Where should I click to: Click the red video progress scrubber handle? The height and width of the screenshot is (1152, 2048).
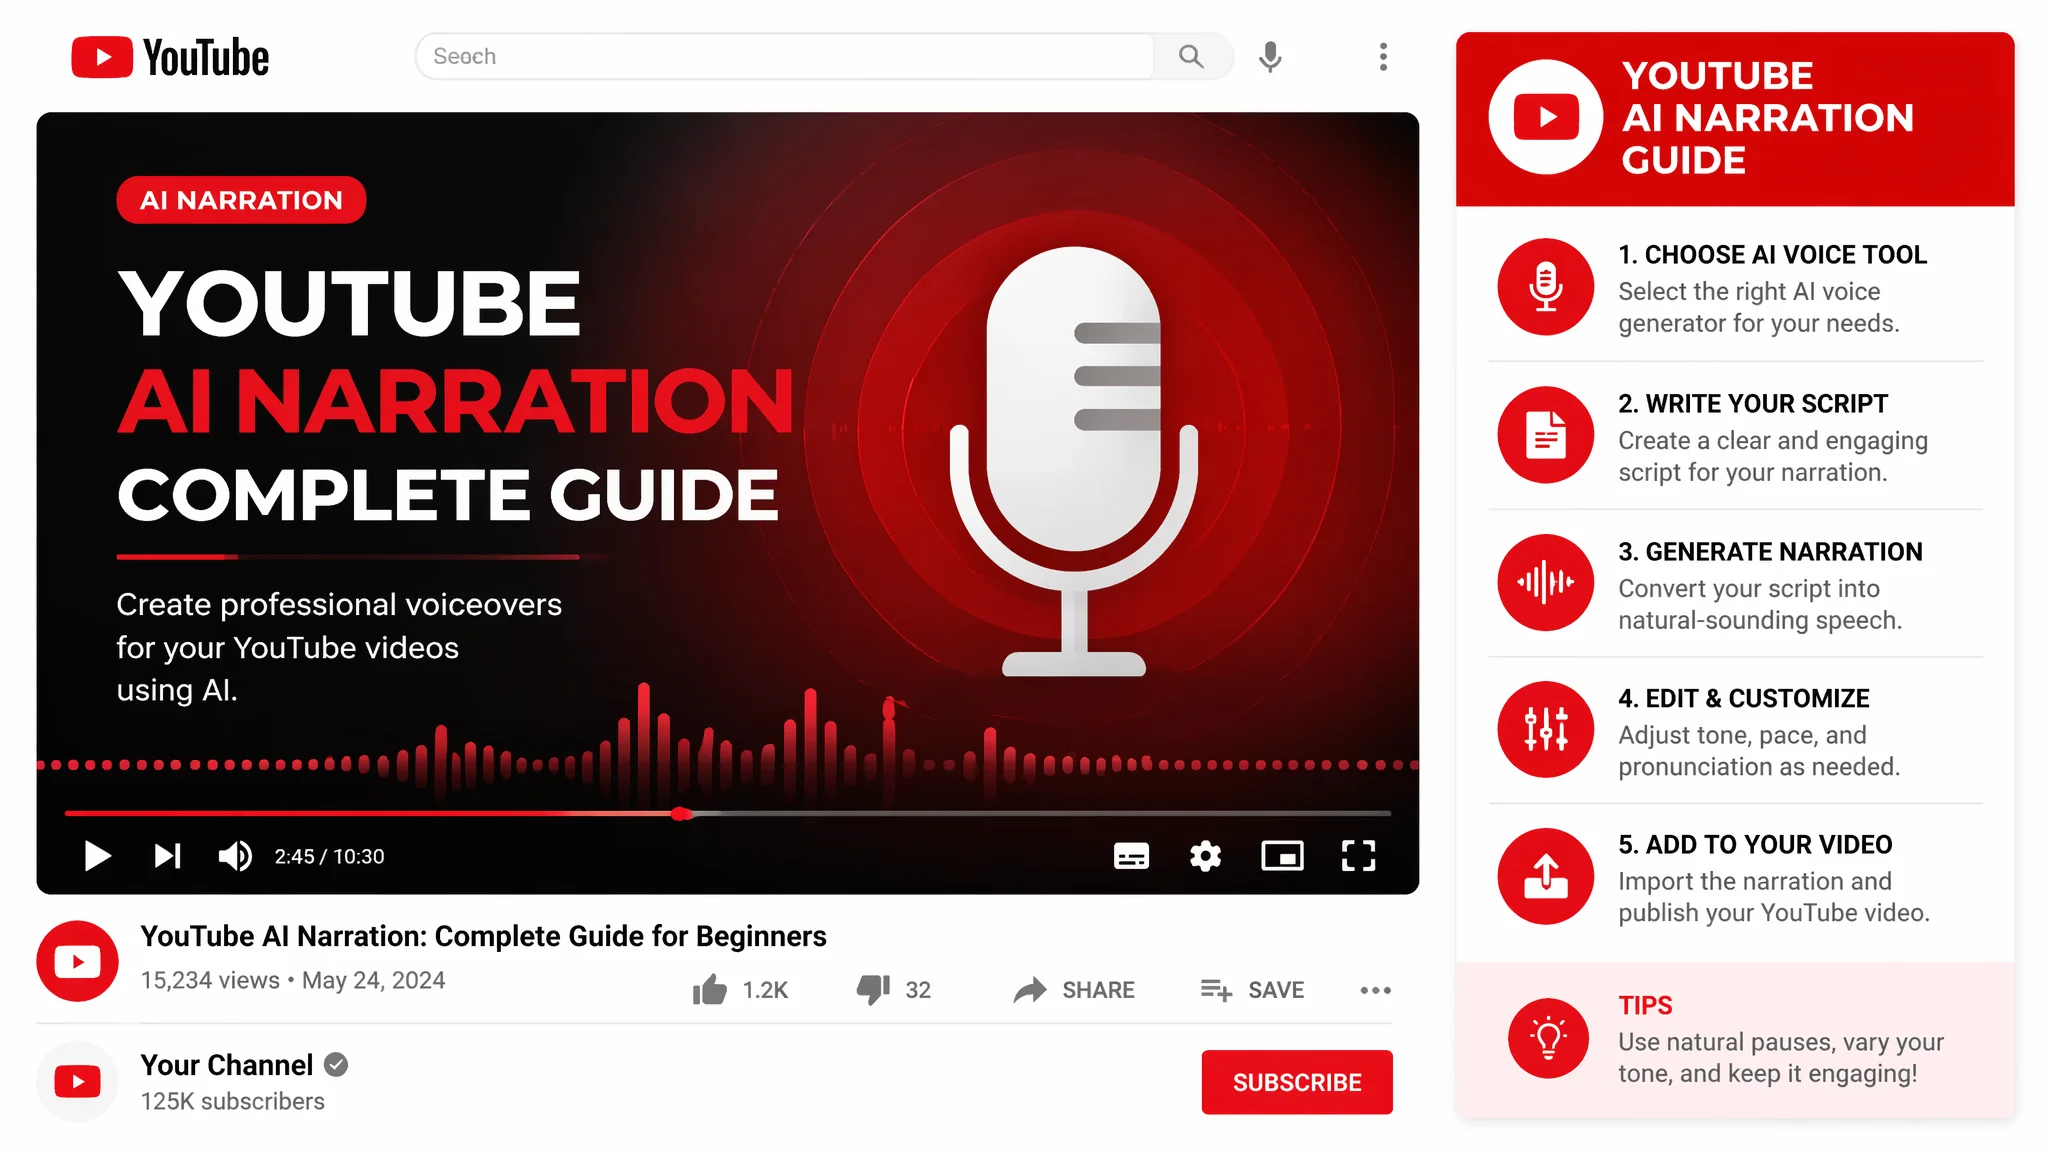pos(681,814)
